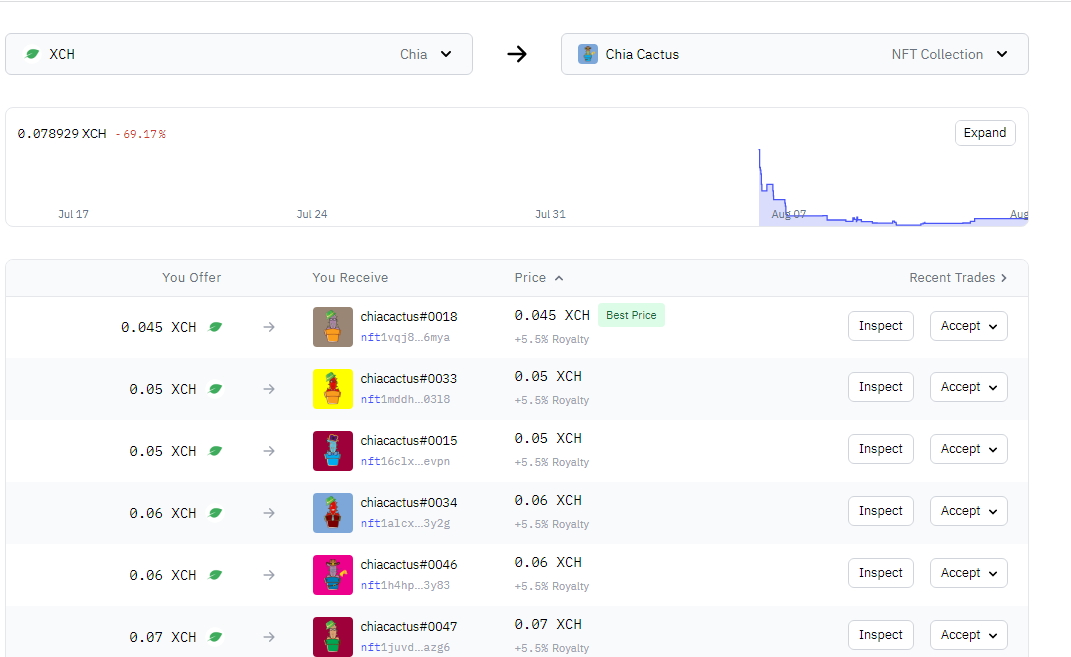Expand the price chart

click(x=985, y=132)
